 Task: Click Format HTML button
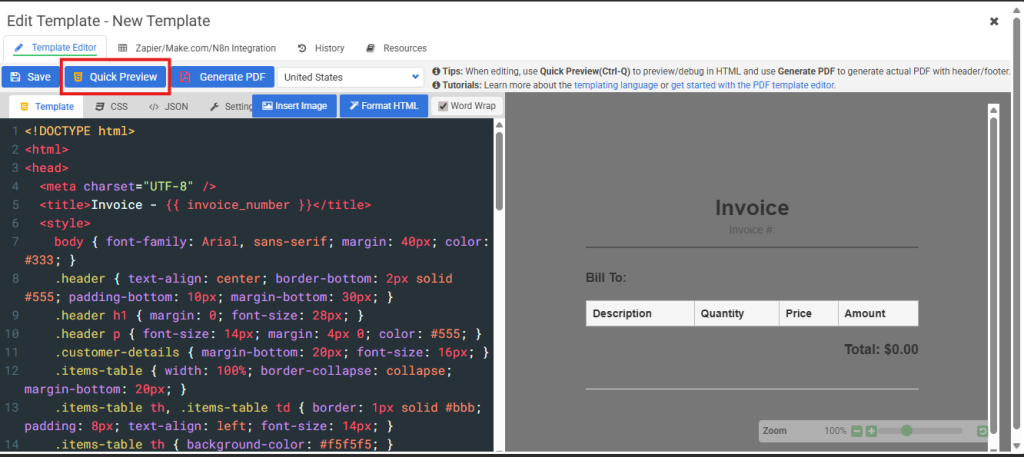[383, 106]
